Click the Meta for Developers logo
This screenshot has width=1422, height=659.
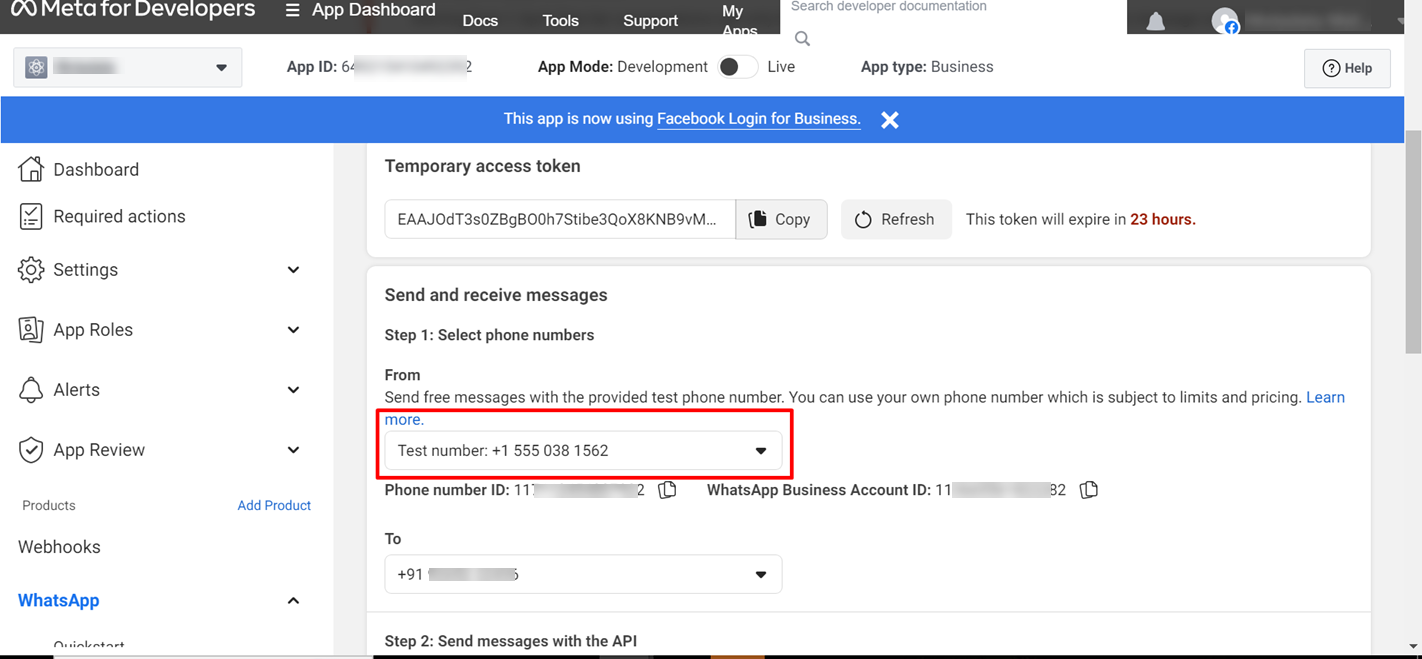tap(133, 11)
